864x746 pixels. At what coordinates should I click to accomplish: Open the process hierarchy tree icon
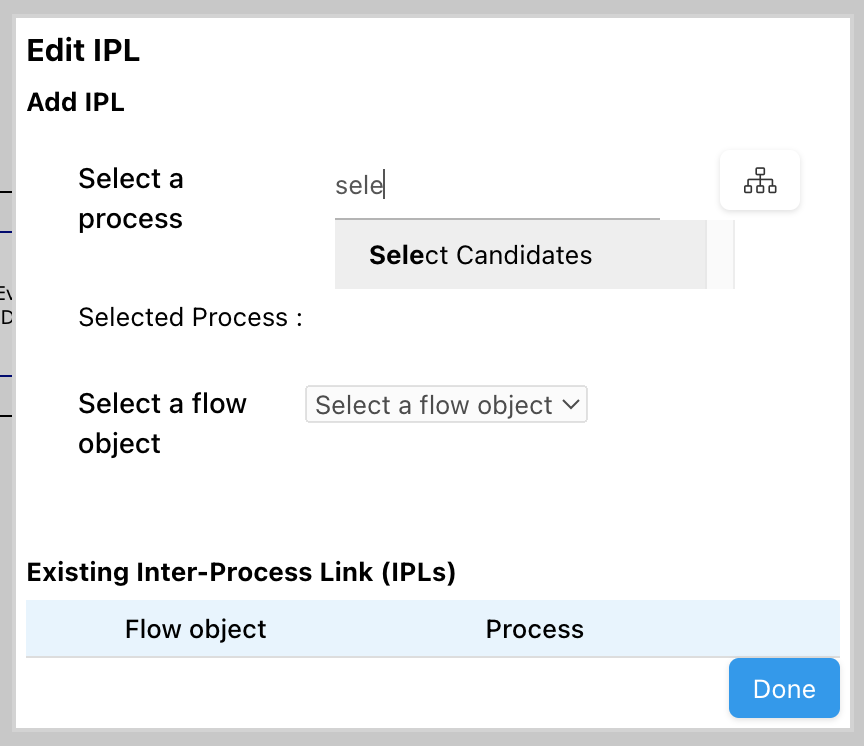tap(760, 181)
